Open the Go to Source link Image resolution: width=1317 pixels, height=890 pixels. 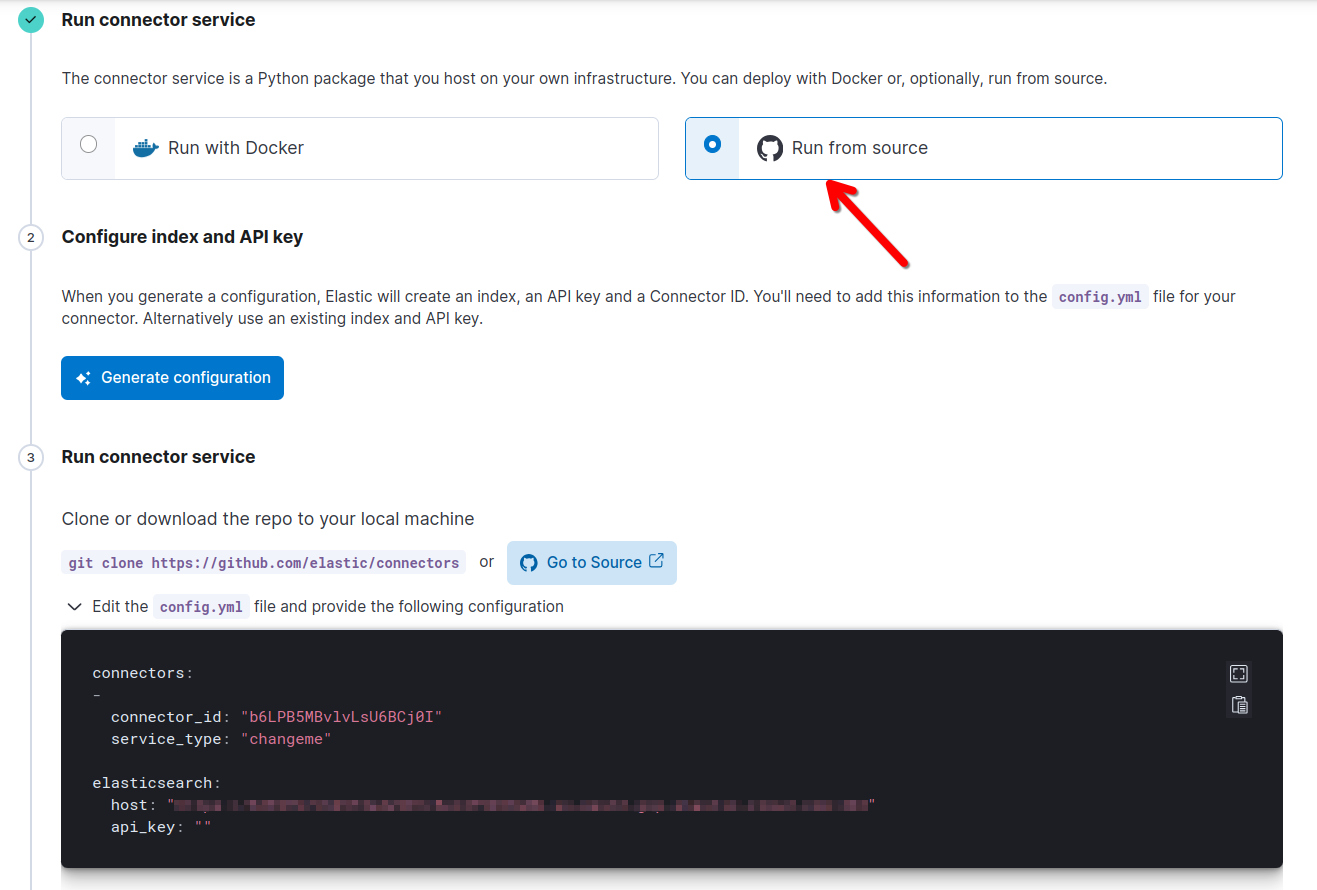(x=592, y=563)
